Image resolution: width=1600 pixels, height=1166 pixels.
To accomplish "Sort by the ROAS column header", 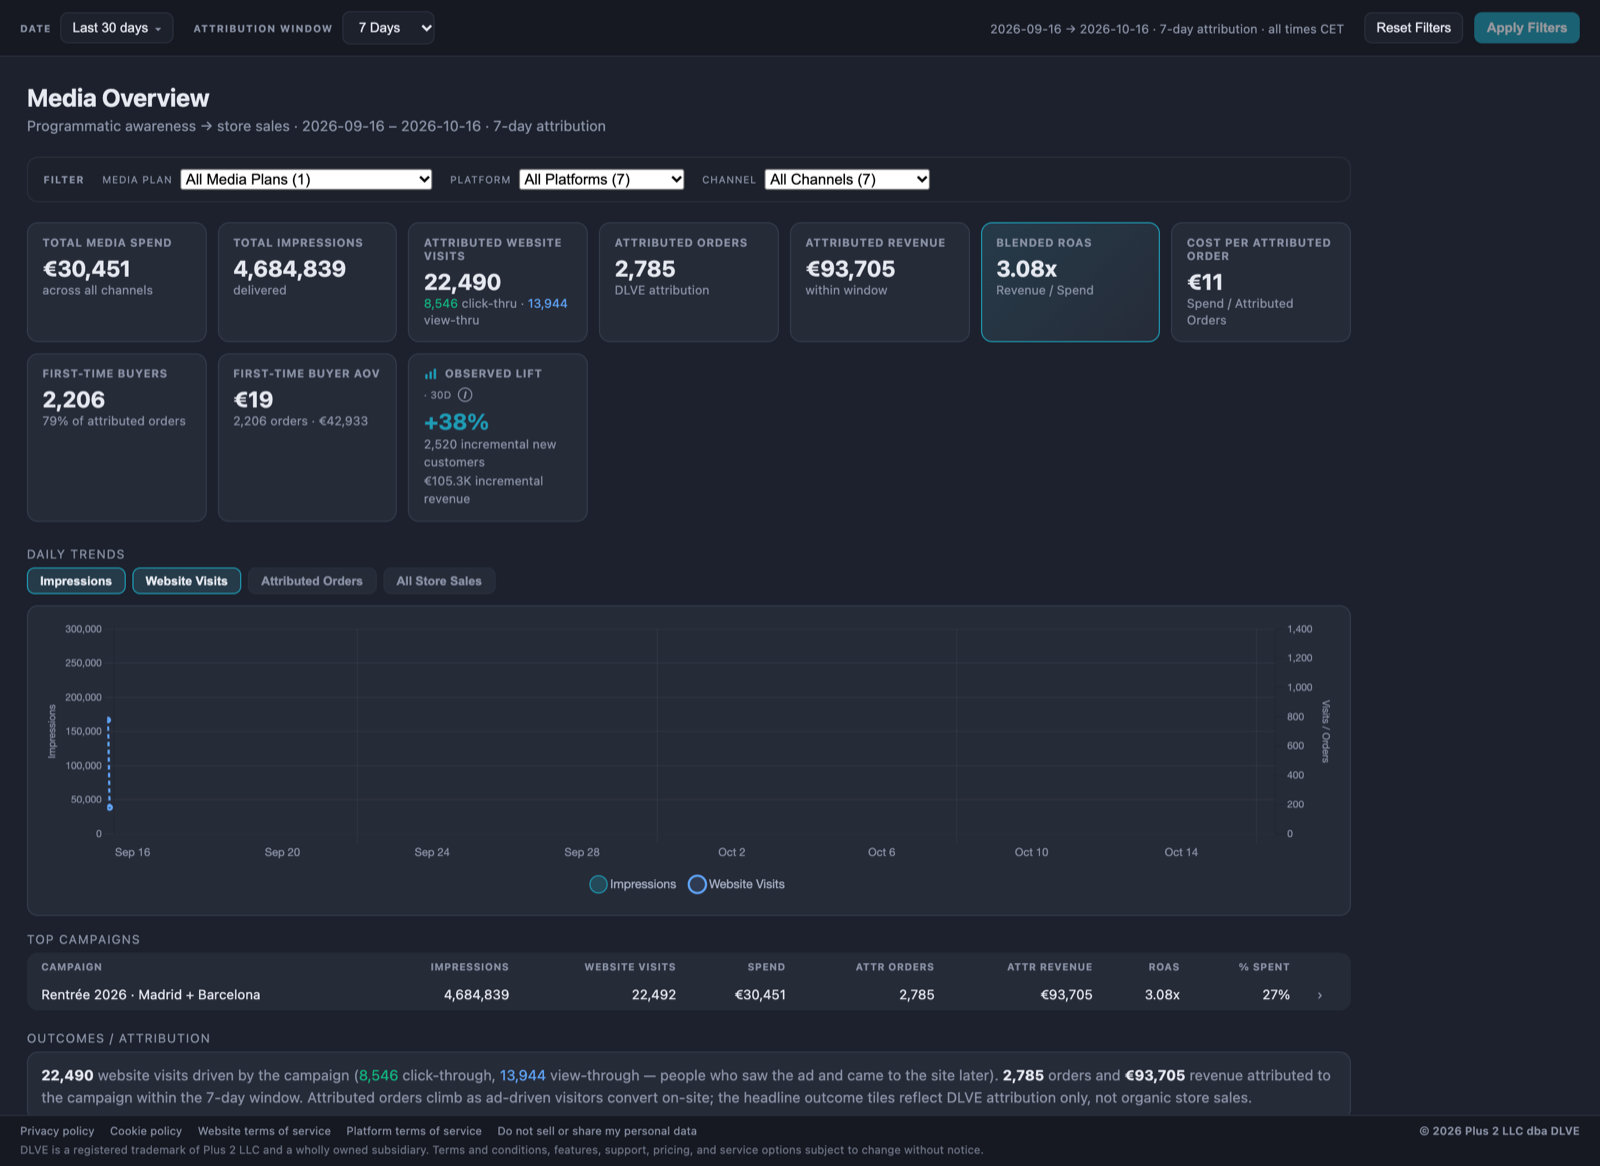I will [1163, 967].
